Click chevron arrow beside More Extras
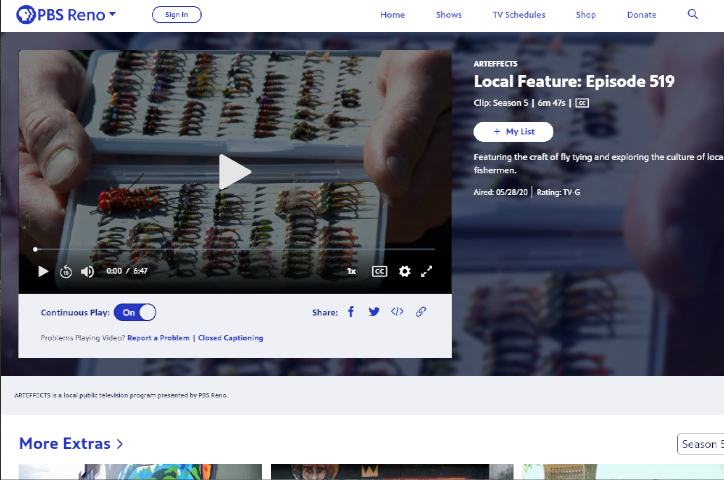The height and width of the screenshot is (480, 724). click(120, 444)
